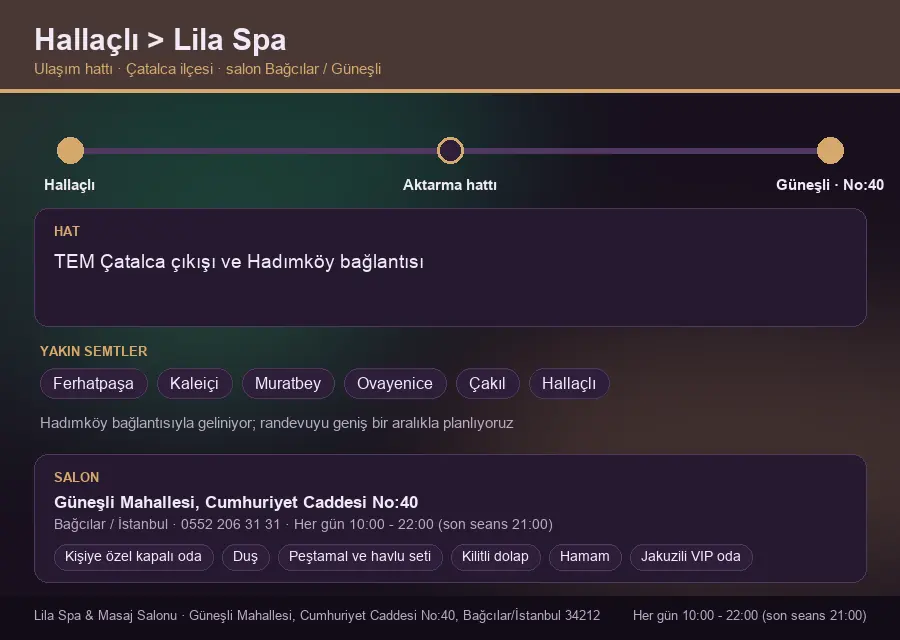900x640 pixels.
Task: Select the Ovayenice neighborhood chip
Action: pos(395,383)
